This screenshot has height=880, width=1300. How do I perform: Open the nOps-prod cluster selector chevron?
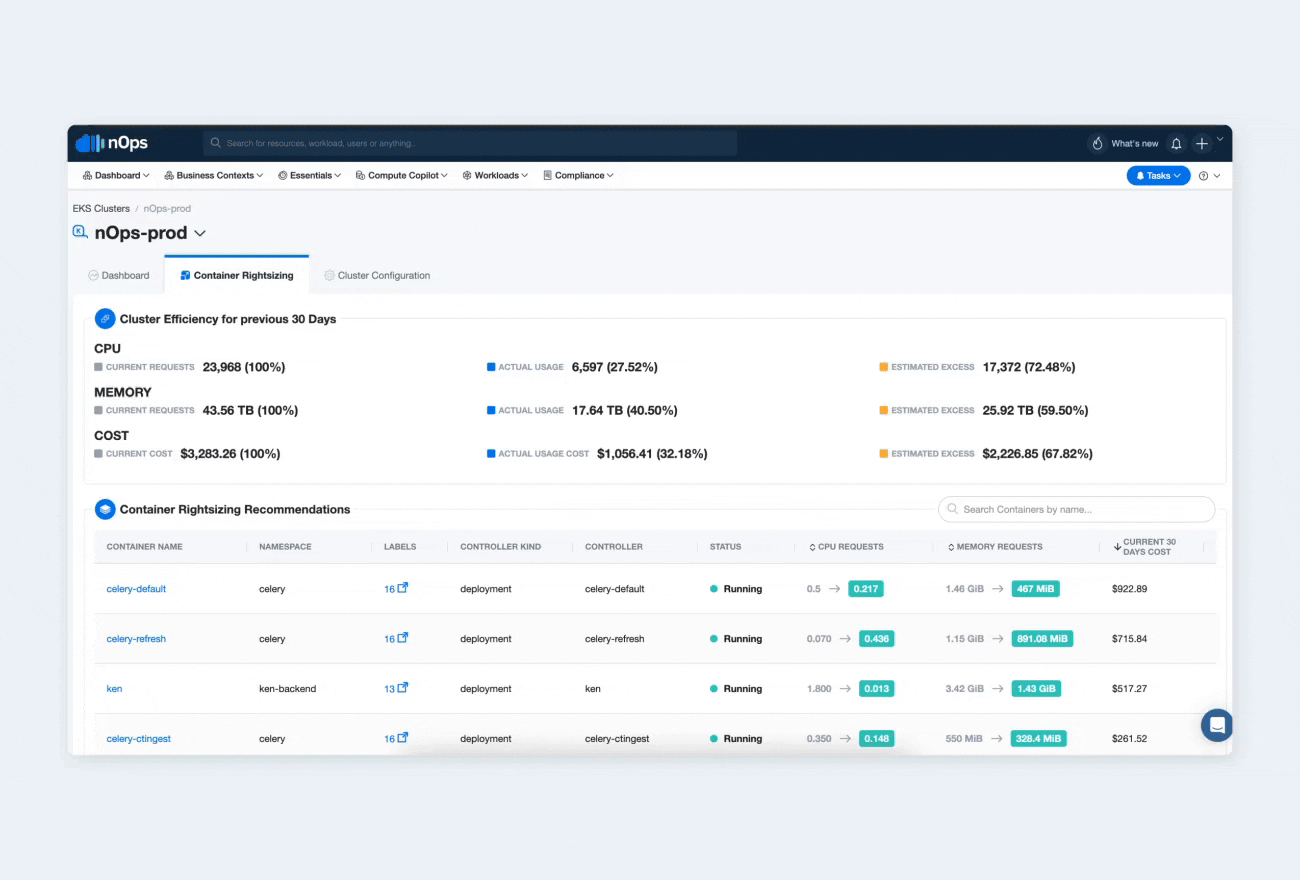200,234
